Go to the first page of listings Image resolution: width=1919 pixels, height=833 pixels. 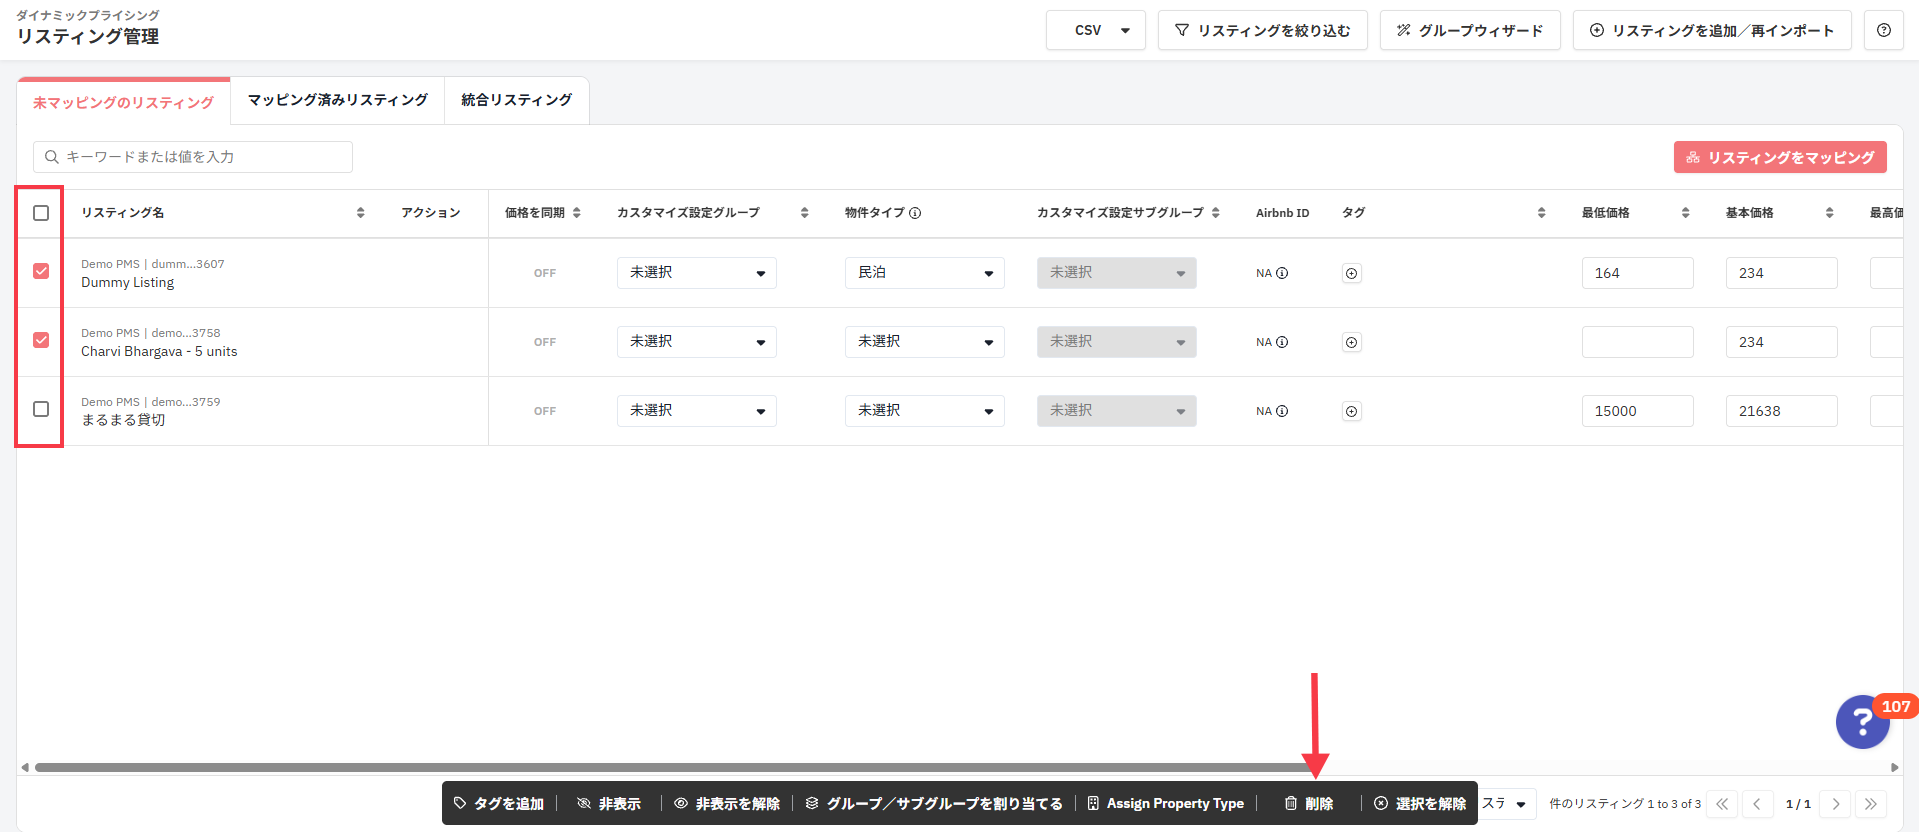(1722, 804)
